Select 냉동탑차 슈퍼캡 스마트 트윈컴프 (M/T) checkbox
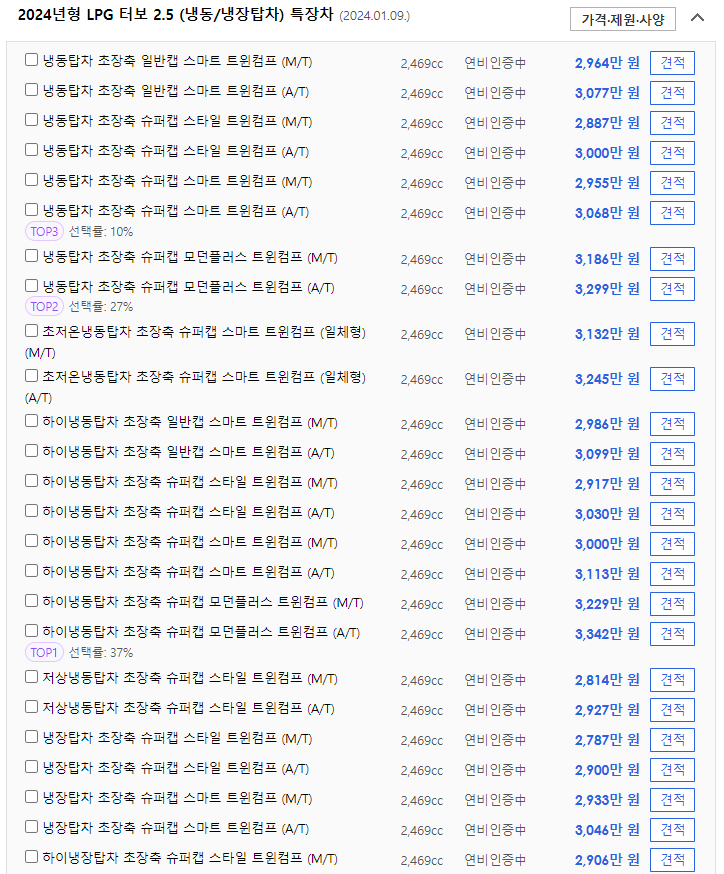This screenshot has height=874, width=724. (x=31, y=180)
